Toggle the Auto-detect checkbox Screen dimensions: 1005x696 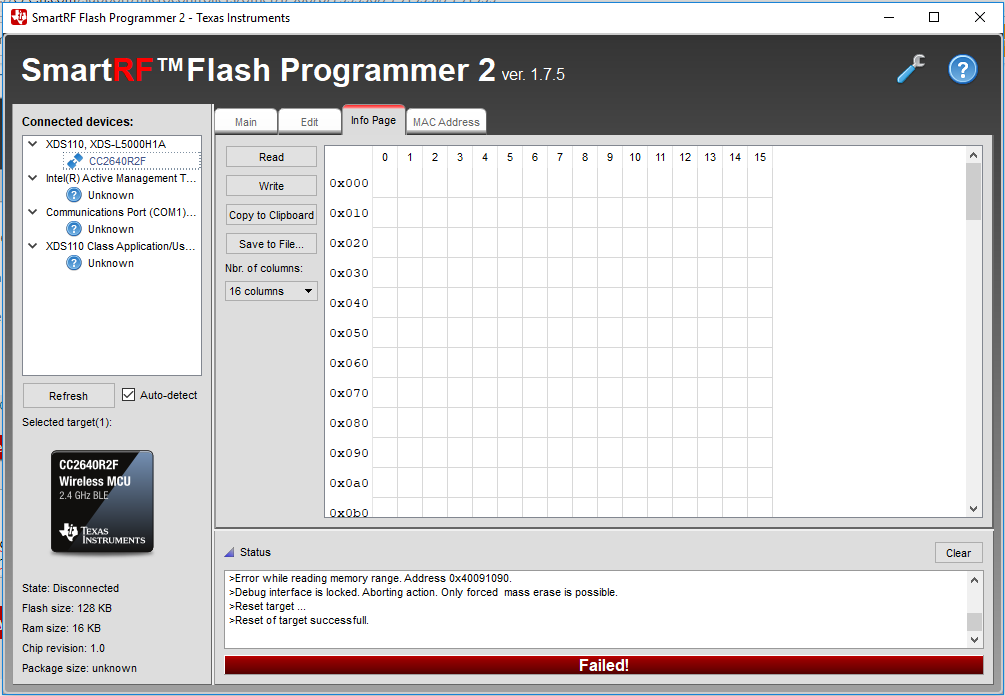pos(128,395)
